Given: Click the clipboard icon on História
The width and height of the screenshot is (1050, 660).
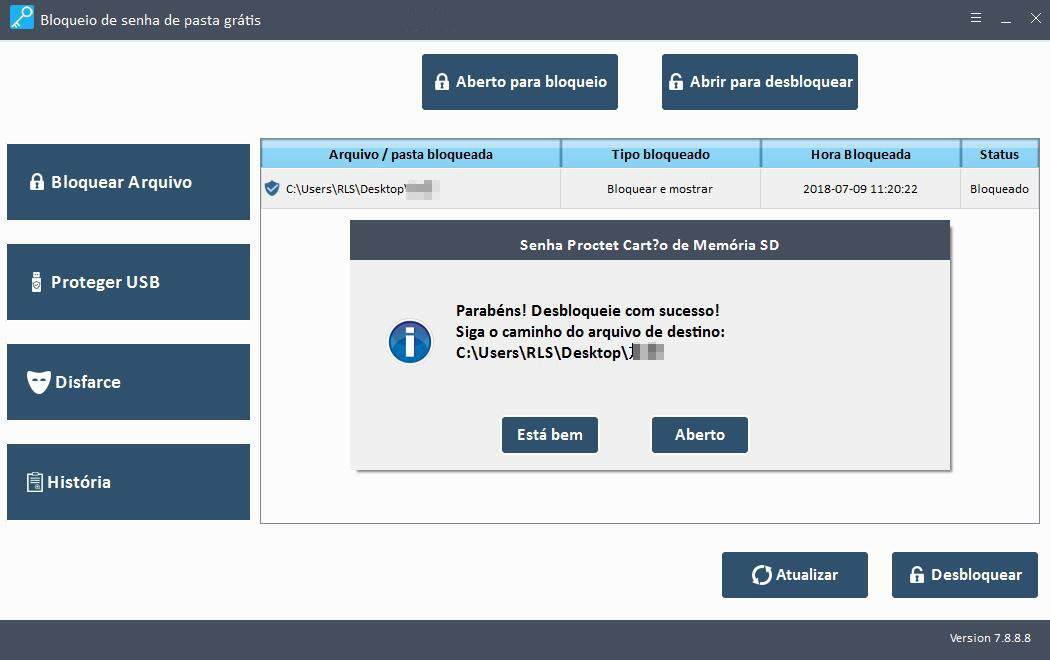Looking at the screenshot, I should tap(35, 482).
